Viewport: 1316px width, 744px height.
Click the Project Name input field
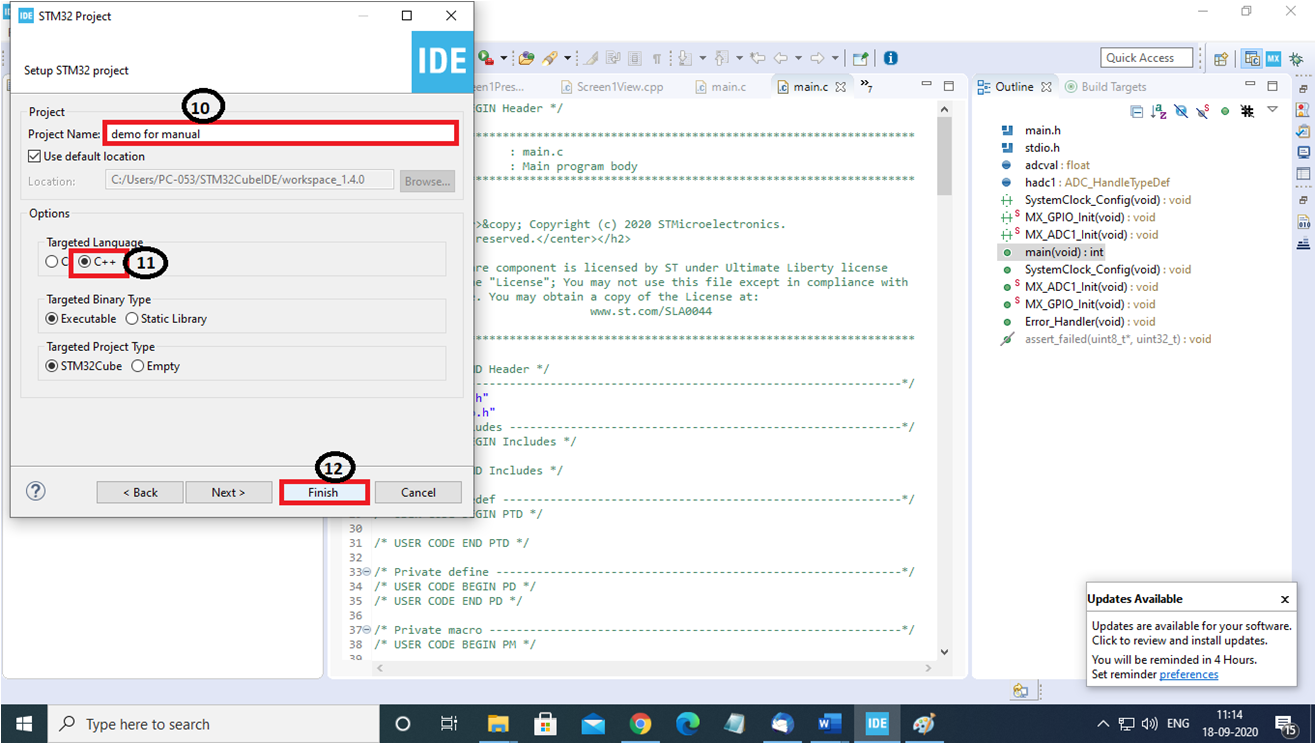click(280, 133)
